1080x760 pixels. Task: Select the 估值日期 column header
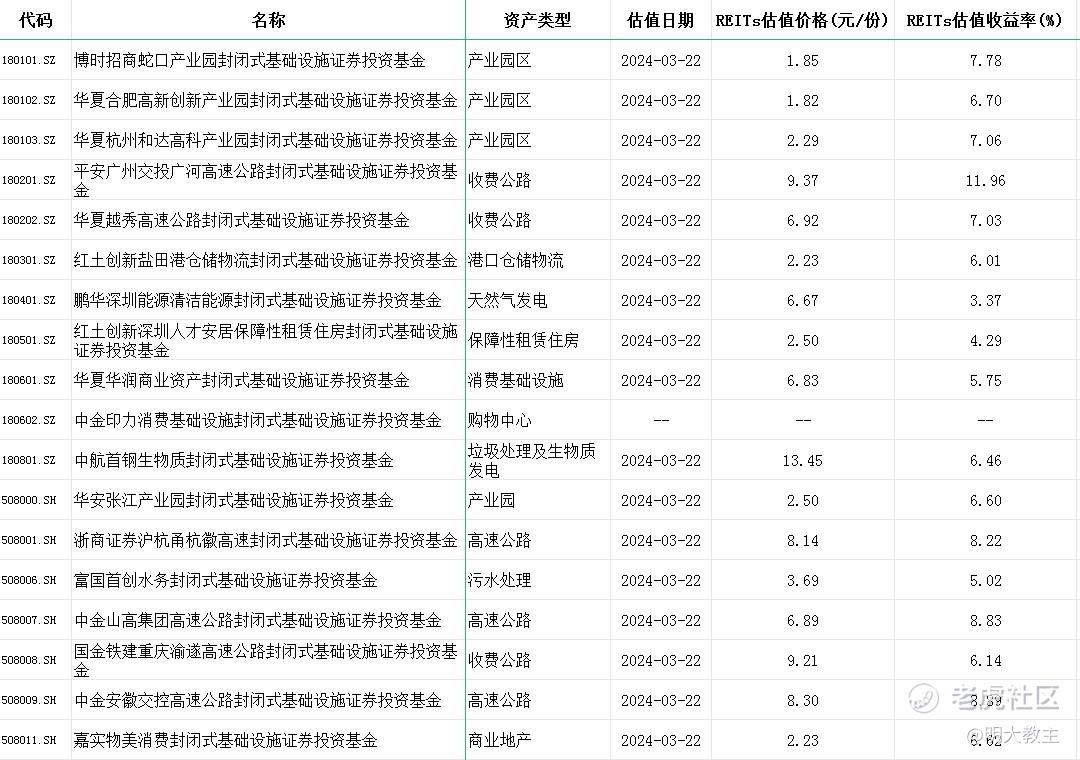click(x=660, y=20)
